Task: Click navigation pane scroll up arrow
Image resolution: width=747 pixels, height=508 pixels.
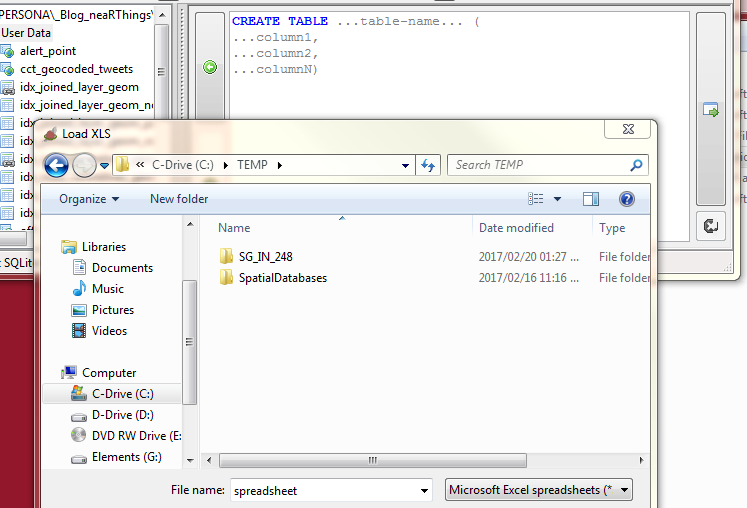Action: point(190,224)
